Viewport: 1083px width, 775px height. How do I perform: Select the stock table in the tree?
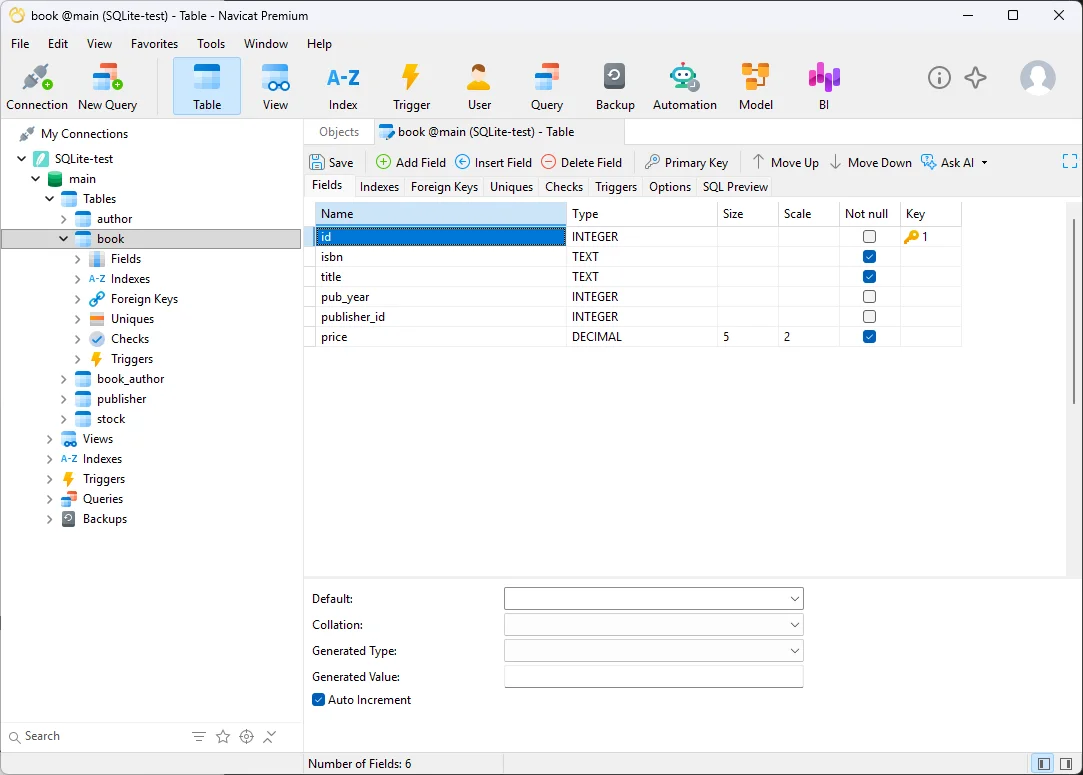click(111, 419)
